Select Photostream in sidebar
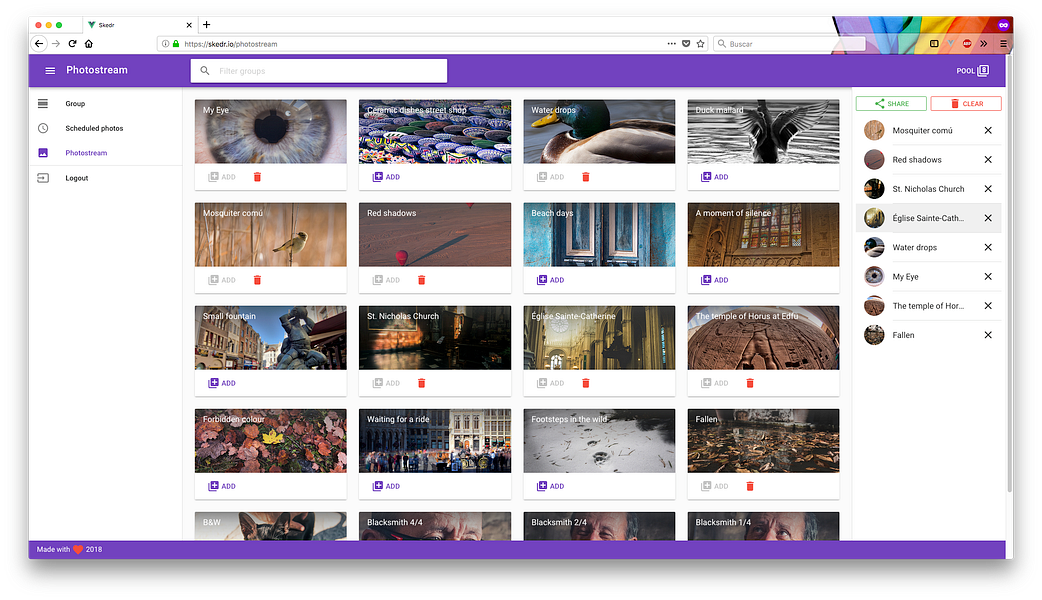Viewport: 1042px width, 600px height. click(86, 153)
